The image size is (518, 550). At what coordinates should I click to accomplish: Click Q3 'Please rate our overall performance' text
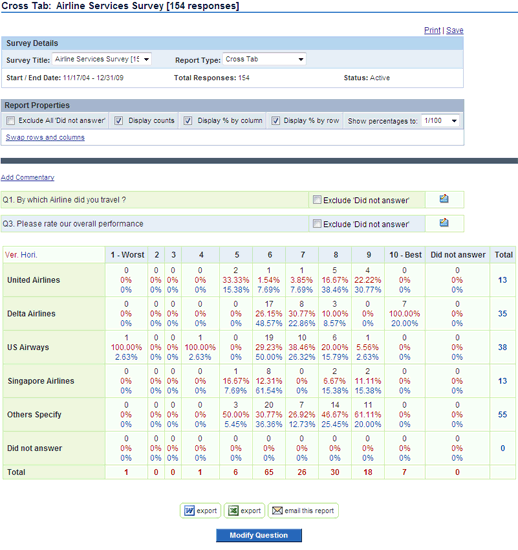pyautogui.click(x=73, y=224)
